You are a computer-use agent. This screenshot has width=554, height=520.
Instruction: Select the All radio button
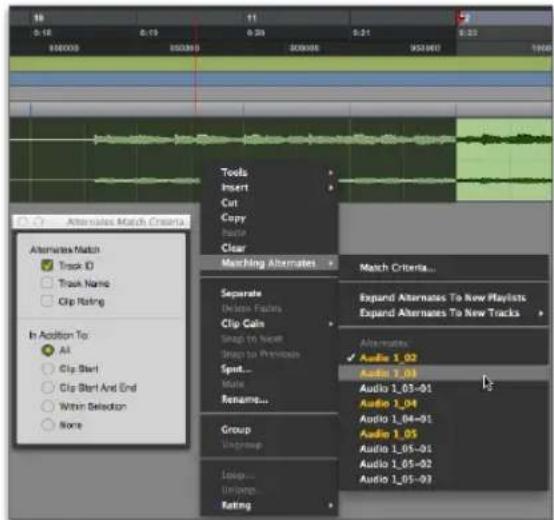(48, 350)
